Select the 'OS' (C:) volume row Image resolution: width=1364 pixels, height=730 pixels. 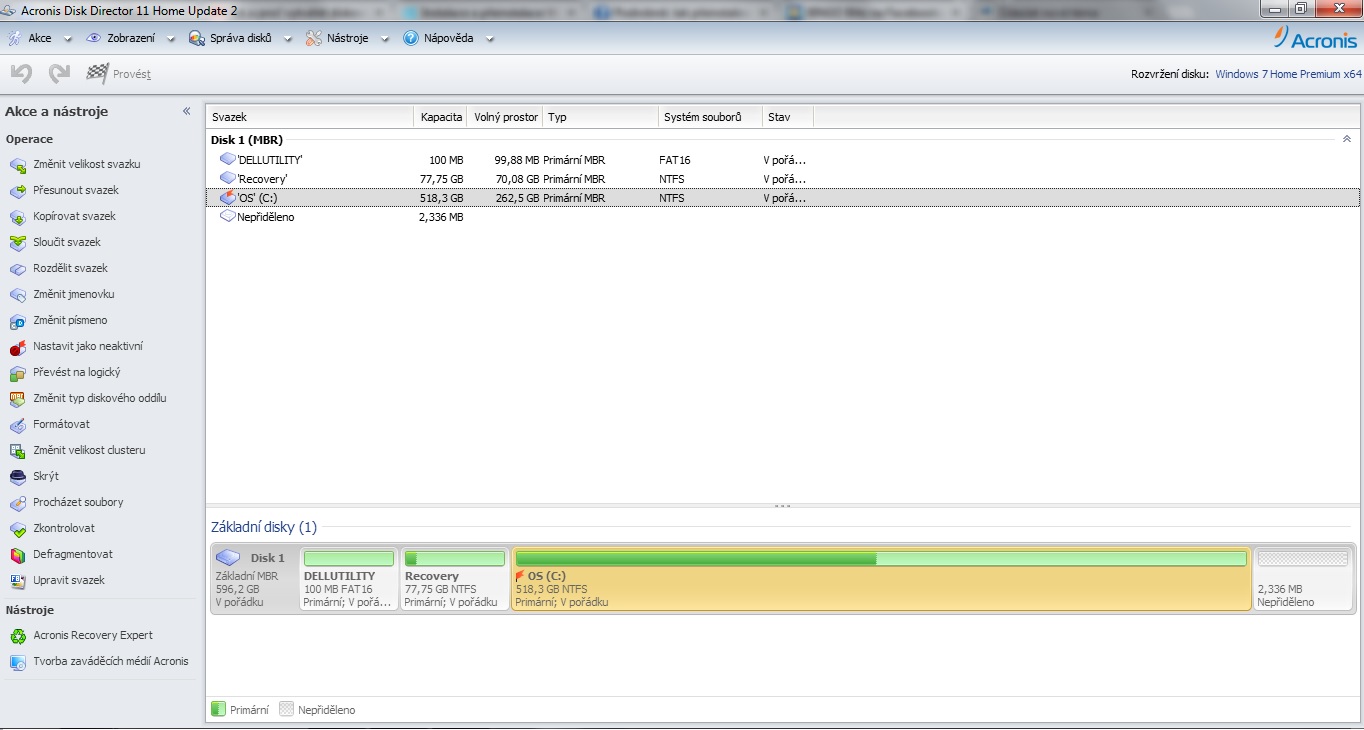pos(783,198)
